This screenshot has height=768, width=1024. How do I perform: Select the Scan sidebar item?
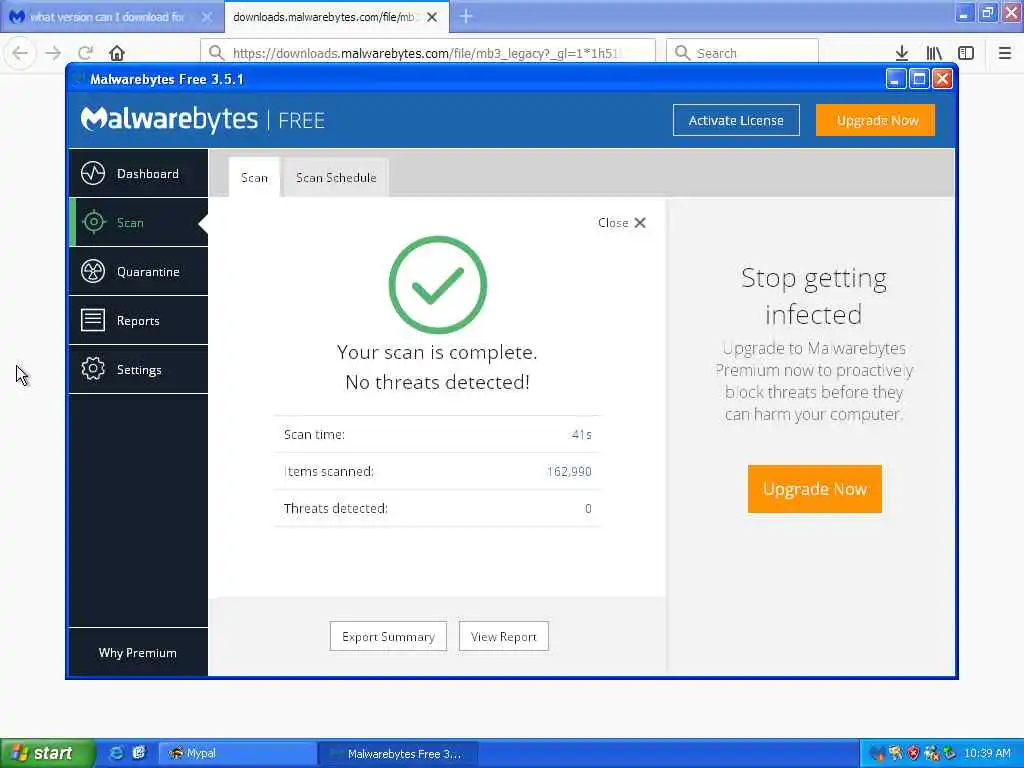tap(138, 223)
